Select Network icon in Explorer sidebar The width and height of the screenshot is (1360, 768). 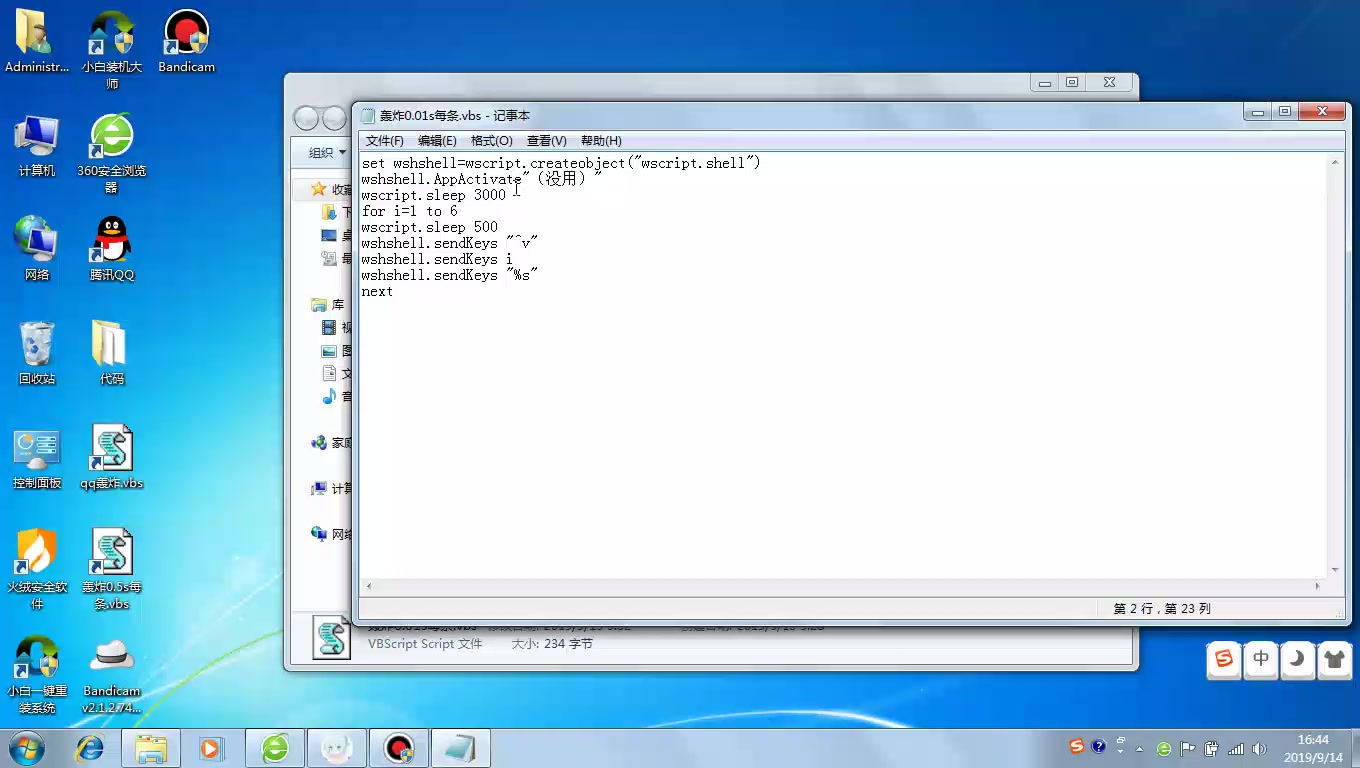(x=319, y=534)
